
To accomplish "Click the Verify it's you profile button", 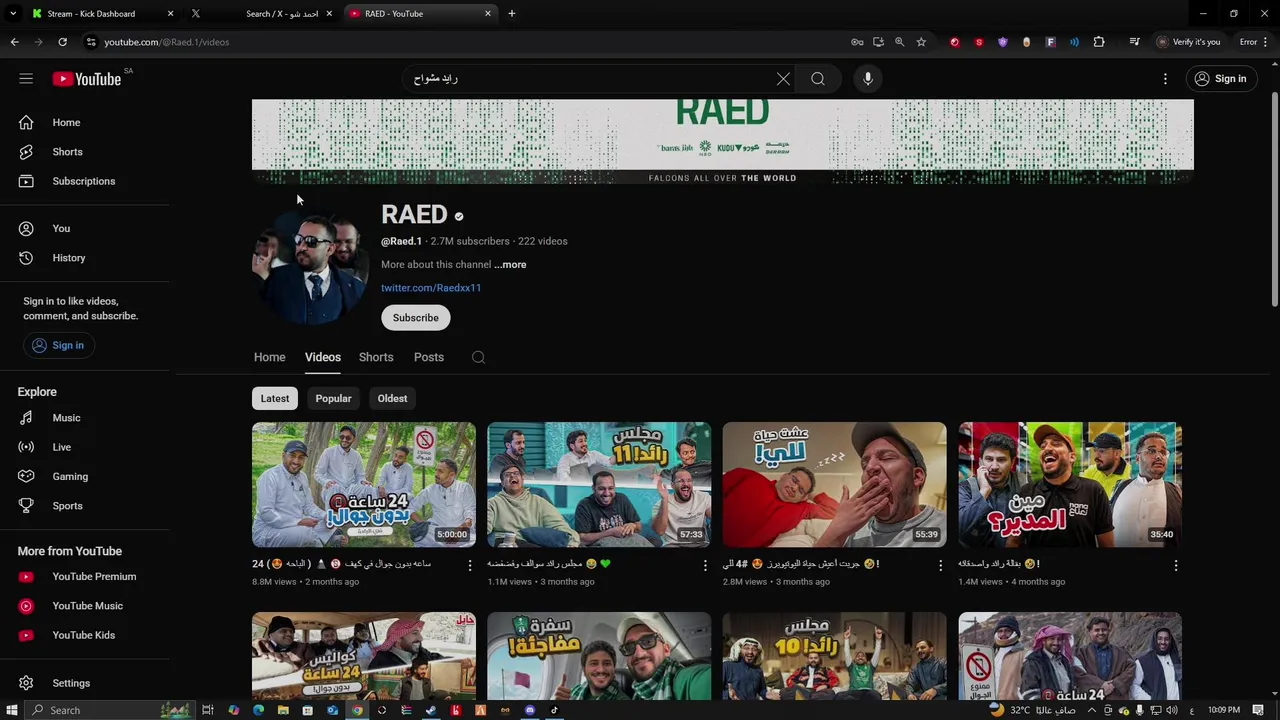I will tap(1188, 42).
